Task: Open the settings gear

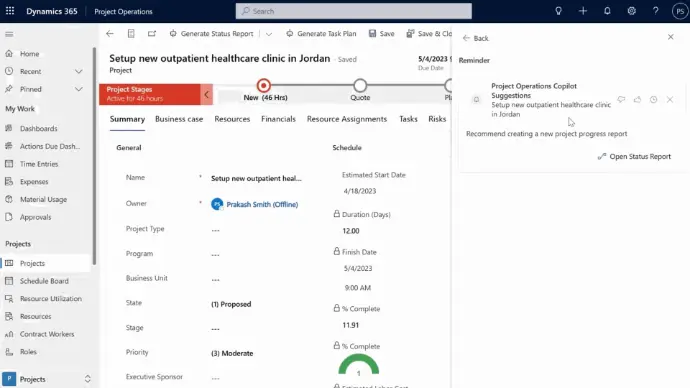Action: pos(631,11)
